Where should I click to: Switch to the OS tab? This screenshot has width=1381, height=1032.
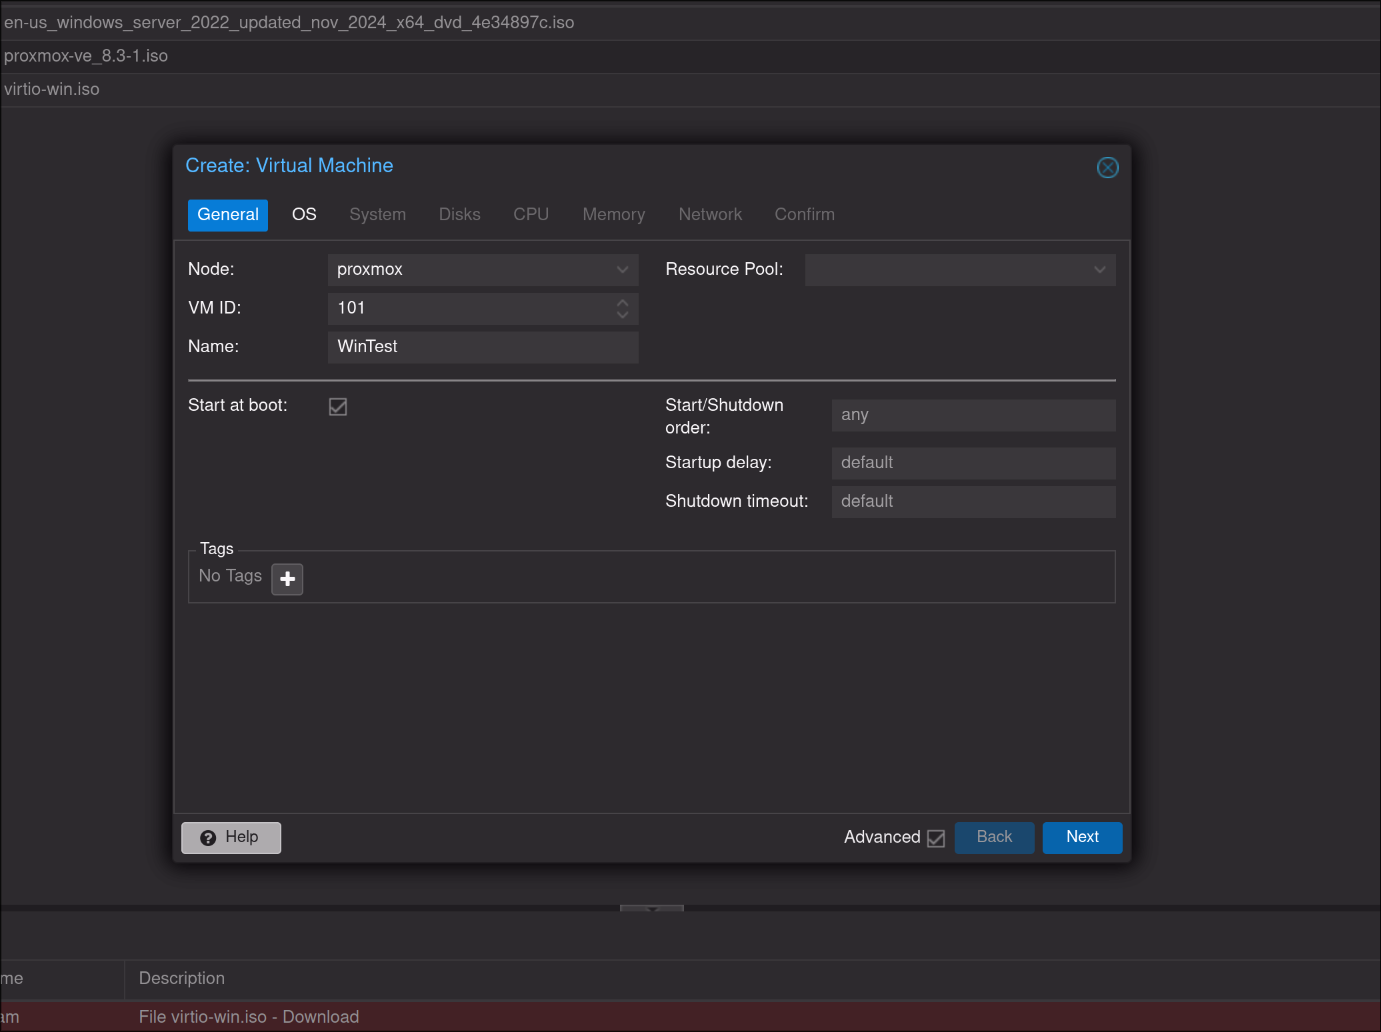coord(304,215)
